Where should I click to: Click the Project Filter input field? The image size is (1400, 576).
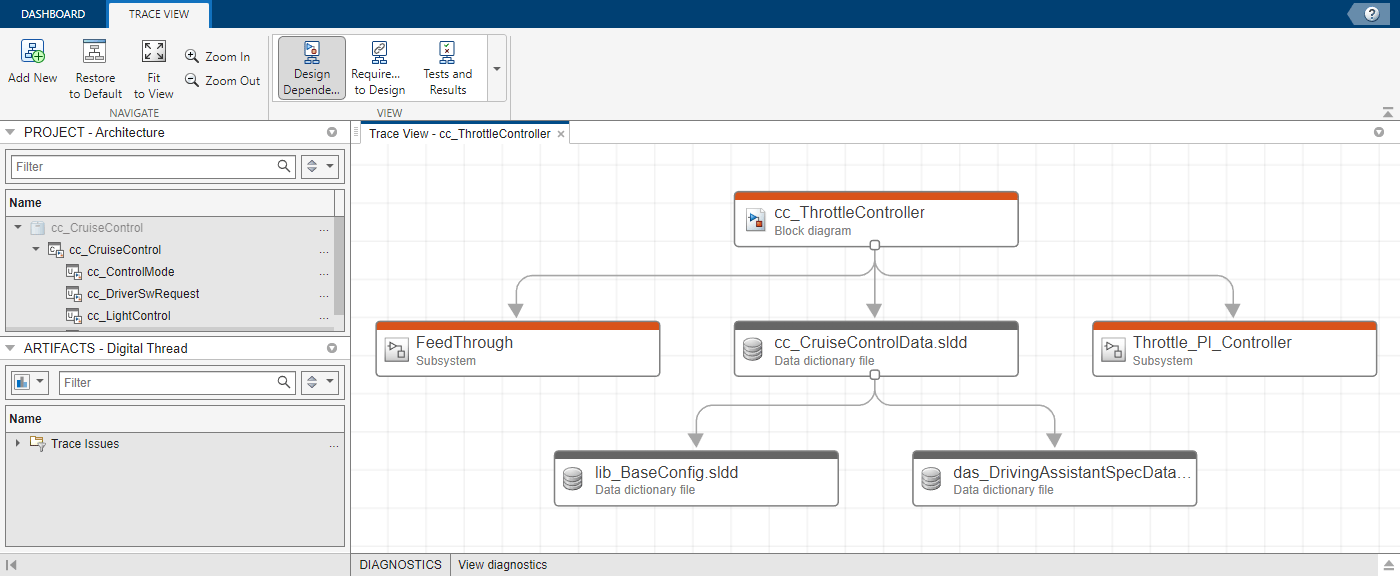(x=142, y=166)
